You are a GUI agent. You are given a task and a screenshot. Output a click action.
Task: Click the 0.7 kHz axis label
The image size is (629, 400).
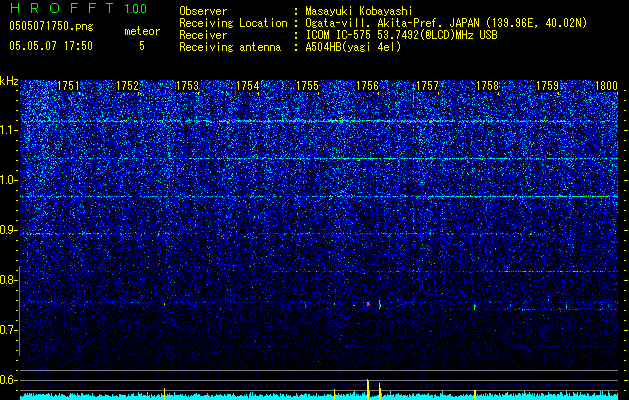point(7,330)
